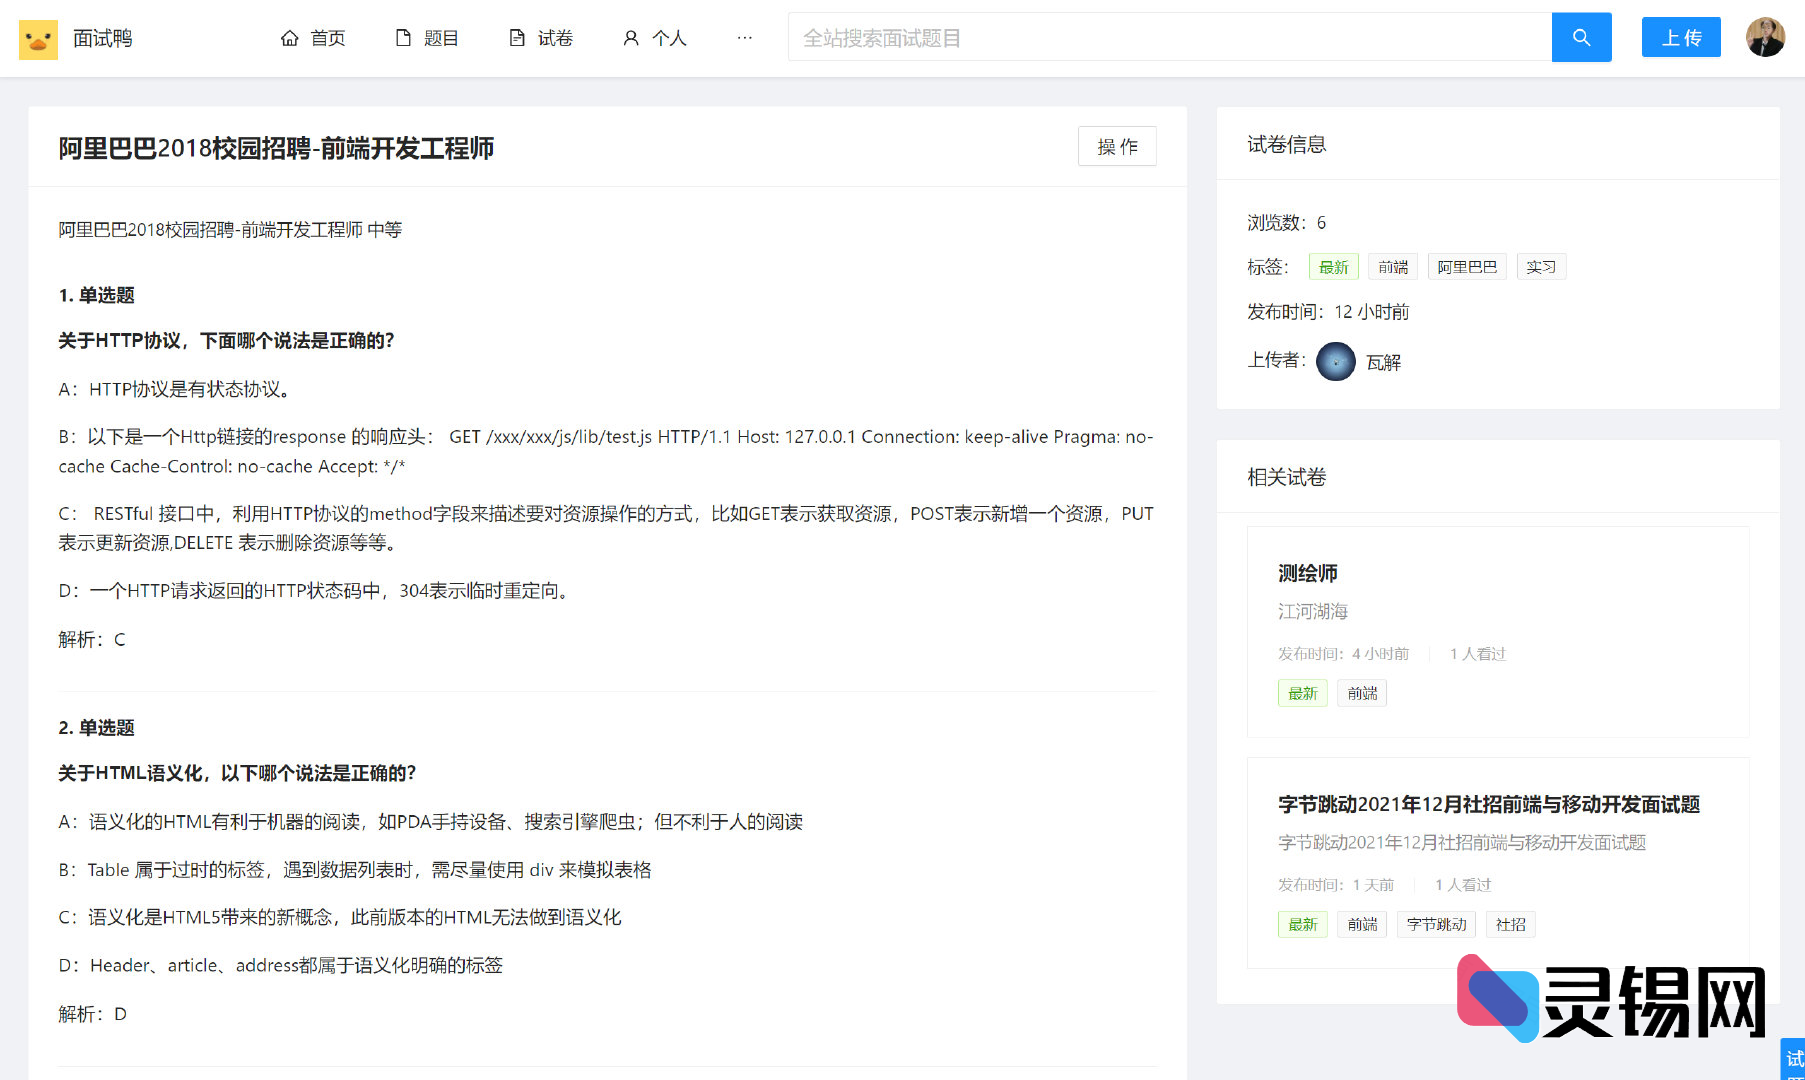Click the 上传 upload button

(x=1681, y=37)
